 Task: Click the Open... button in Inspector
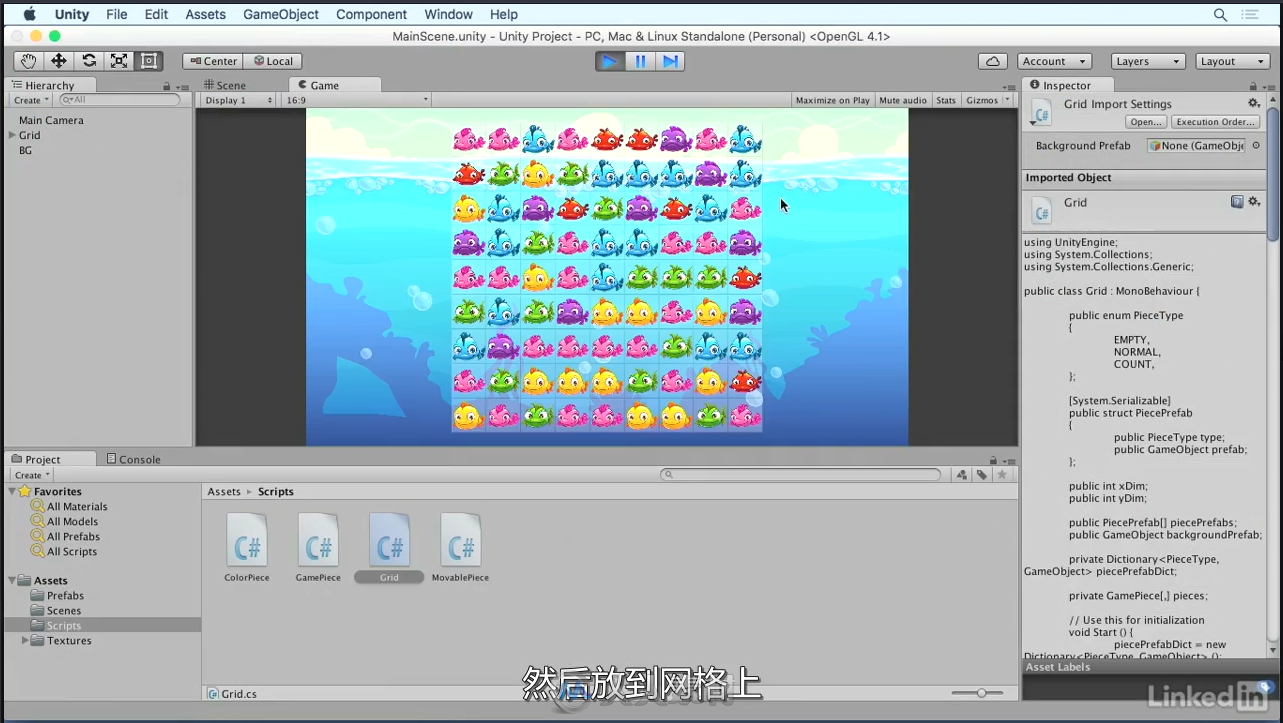1145,122
